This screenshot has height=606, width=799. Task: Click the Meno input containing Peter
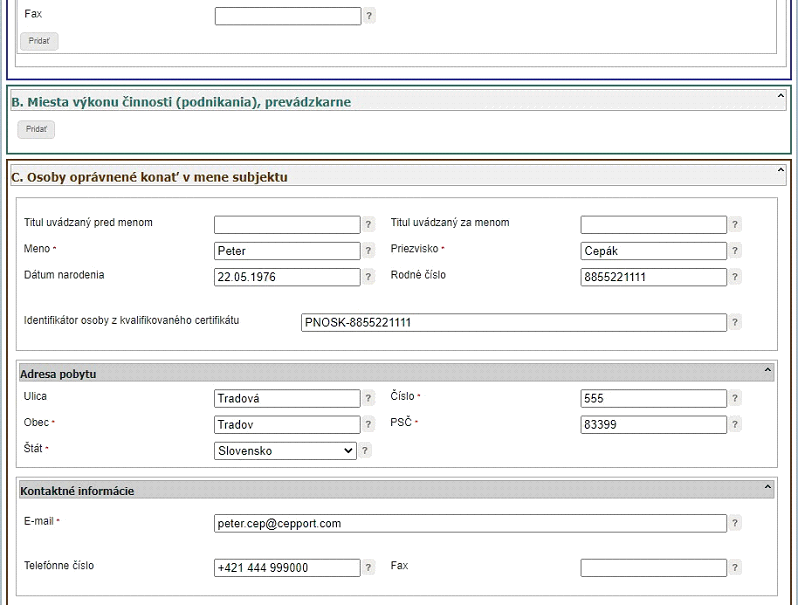pyautogui.click(x=287, y=251)
